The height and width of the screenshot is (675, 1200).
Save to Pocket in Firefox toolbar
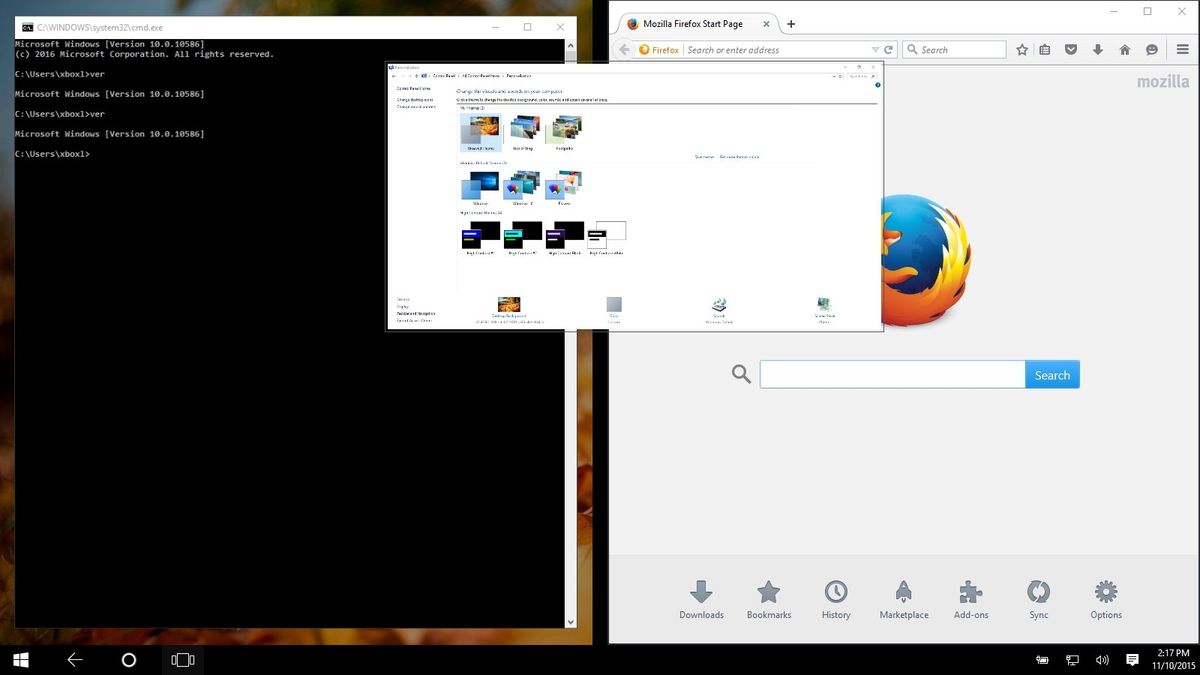click(x=1071, y=49)
